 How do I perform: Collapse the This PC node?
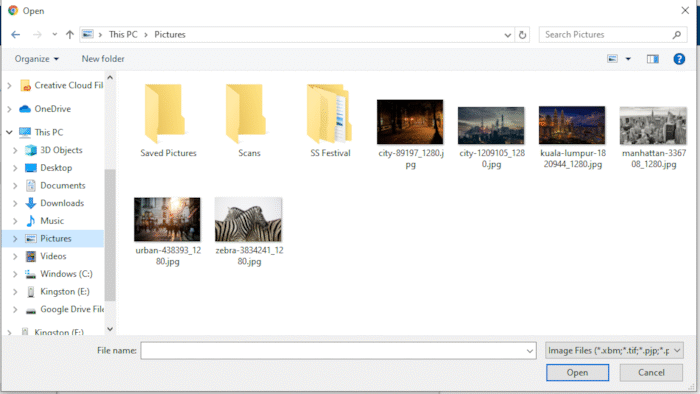pos(9,133)
